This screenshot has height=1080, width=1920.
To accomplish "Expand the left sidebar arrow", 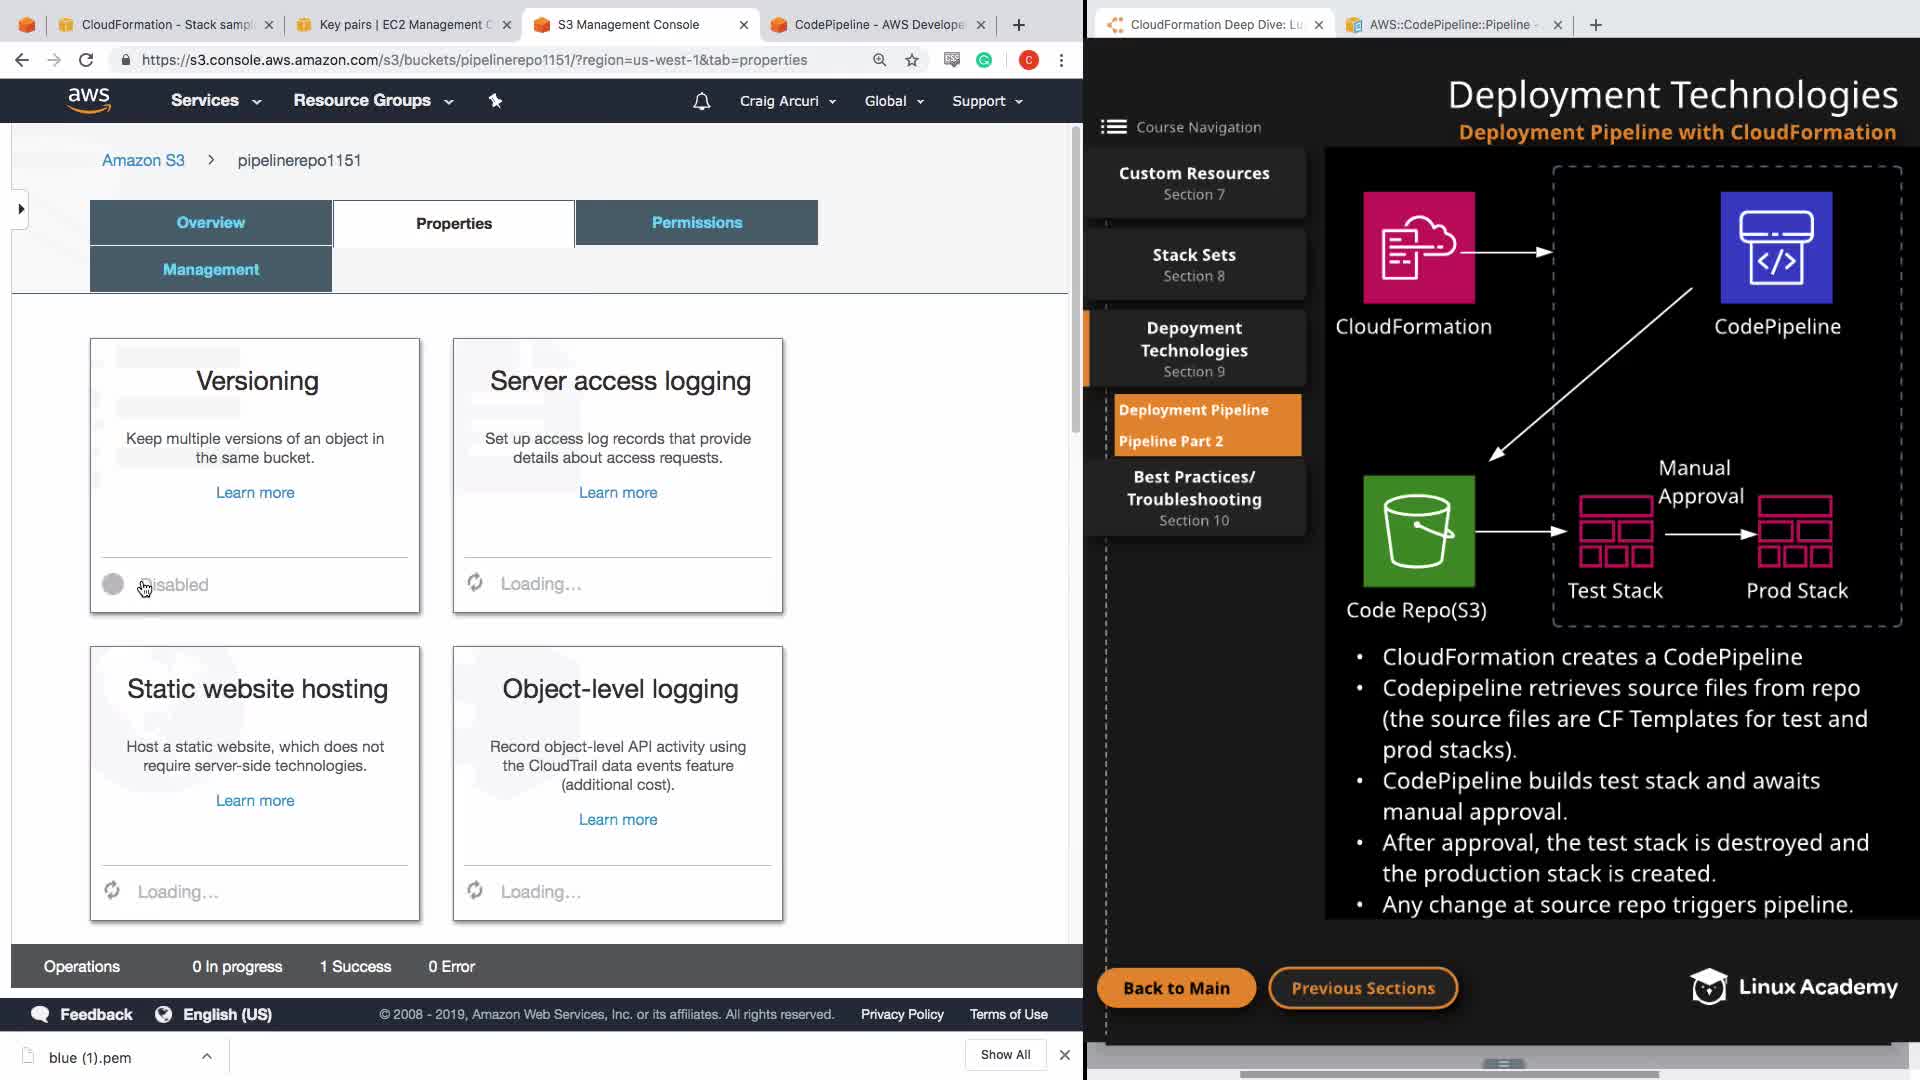I will [21, 209].
